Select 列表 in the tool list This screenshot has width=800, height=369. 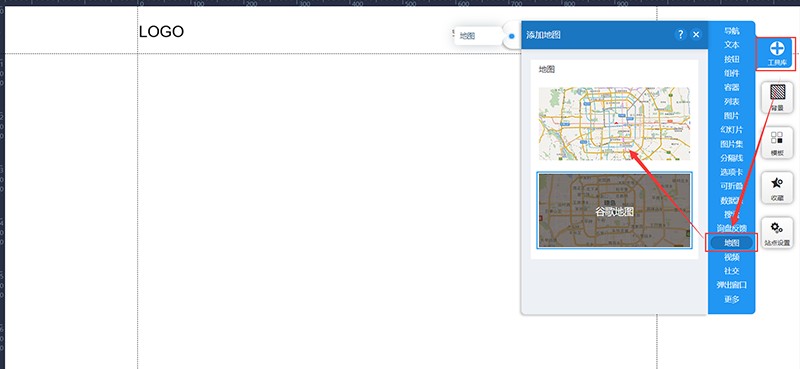pos(732,102)
